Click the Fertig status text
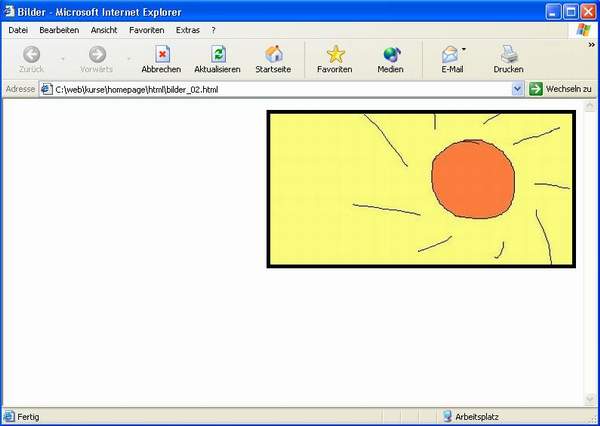This screenshot has height=426, width=600. pos(28,417)
